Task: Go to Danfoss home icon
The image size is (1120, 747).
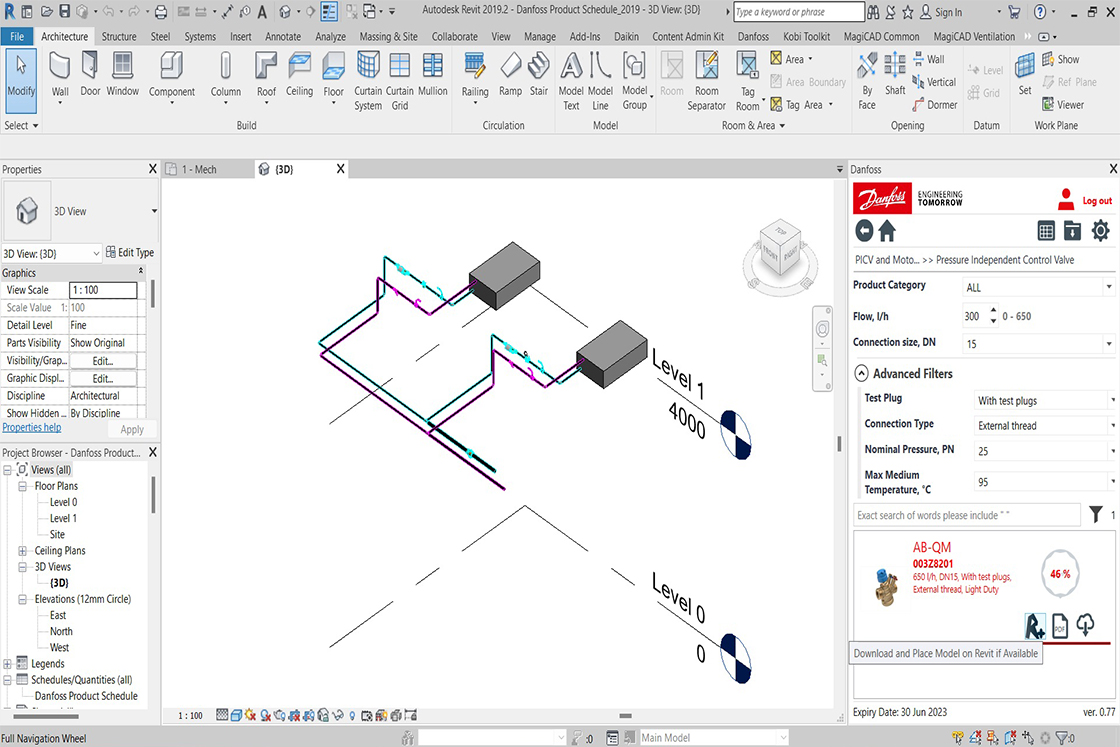Action: (x=887, y=231)
